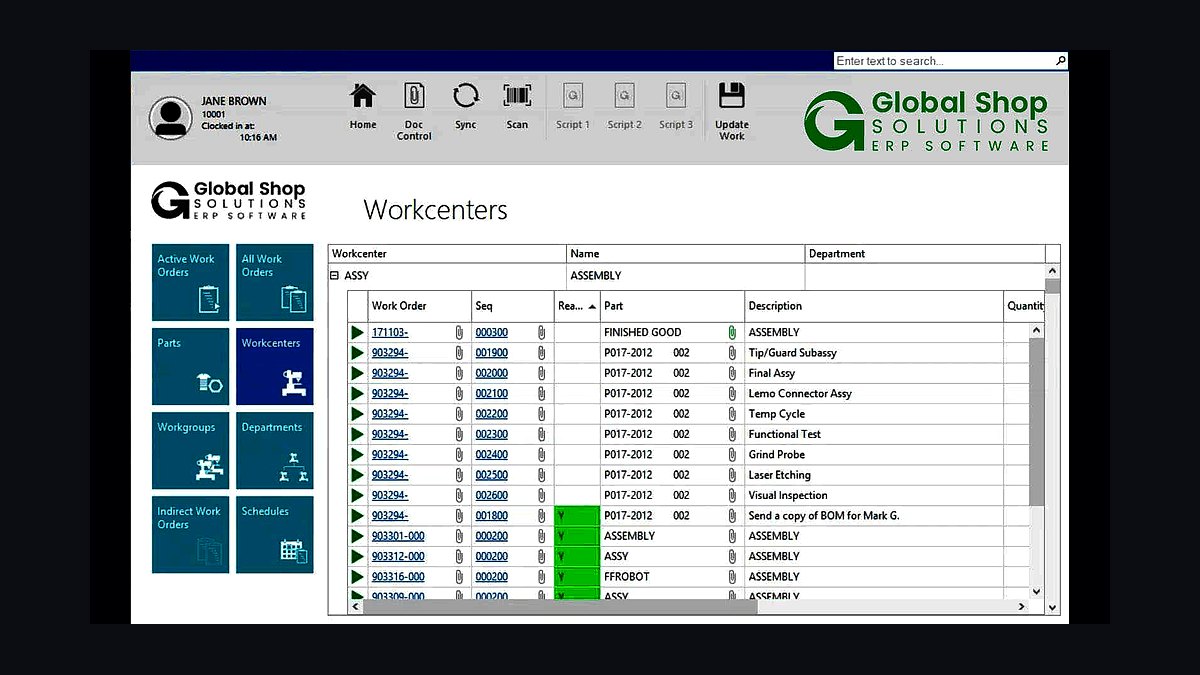Launch the barcode Scan tool
1200x675 pixels.
coord(517,106)
